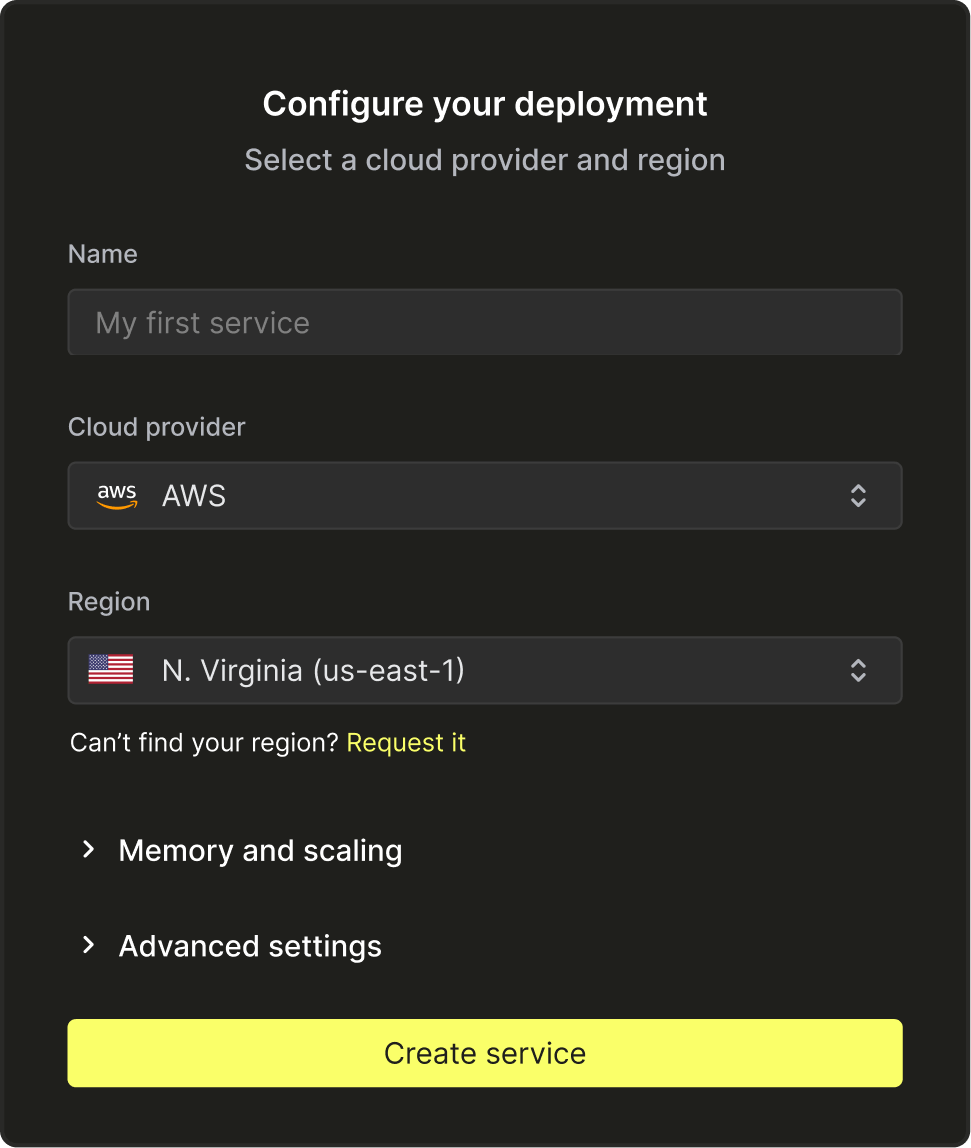
Task: Click the Name label above the text field
Action: 102,254
